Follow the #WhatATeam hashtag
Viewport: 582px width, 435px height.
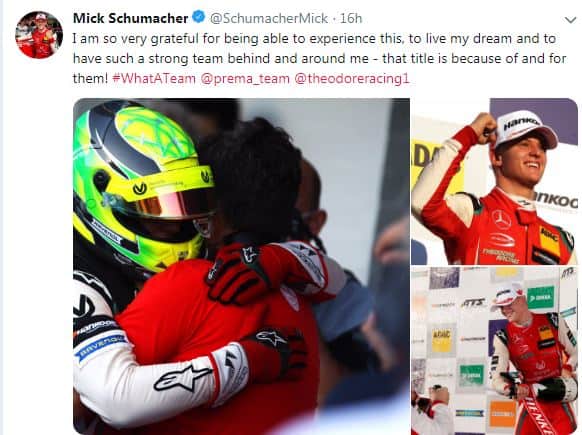(x=154, y=79)
